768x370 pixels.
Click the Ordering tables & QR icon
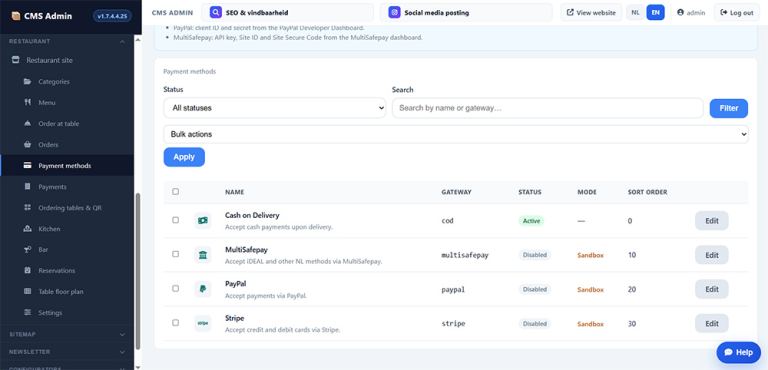click(x=27, y=208)
